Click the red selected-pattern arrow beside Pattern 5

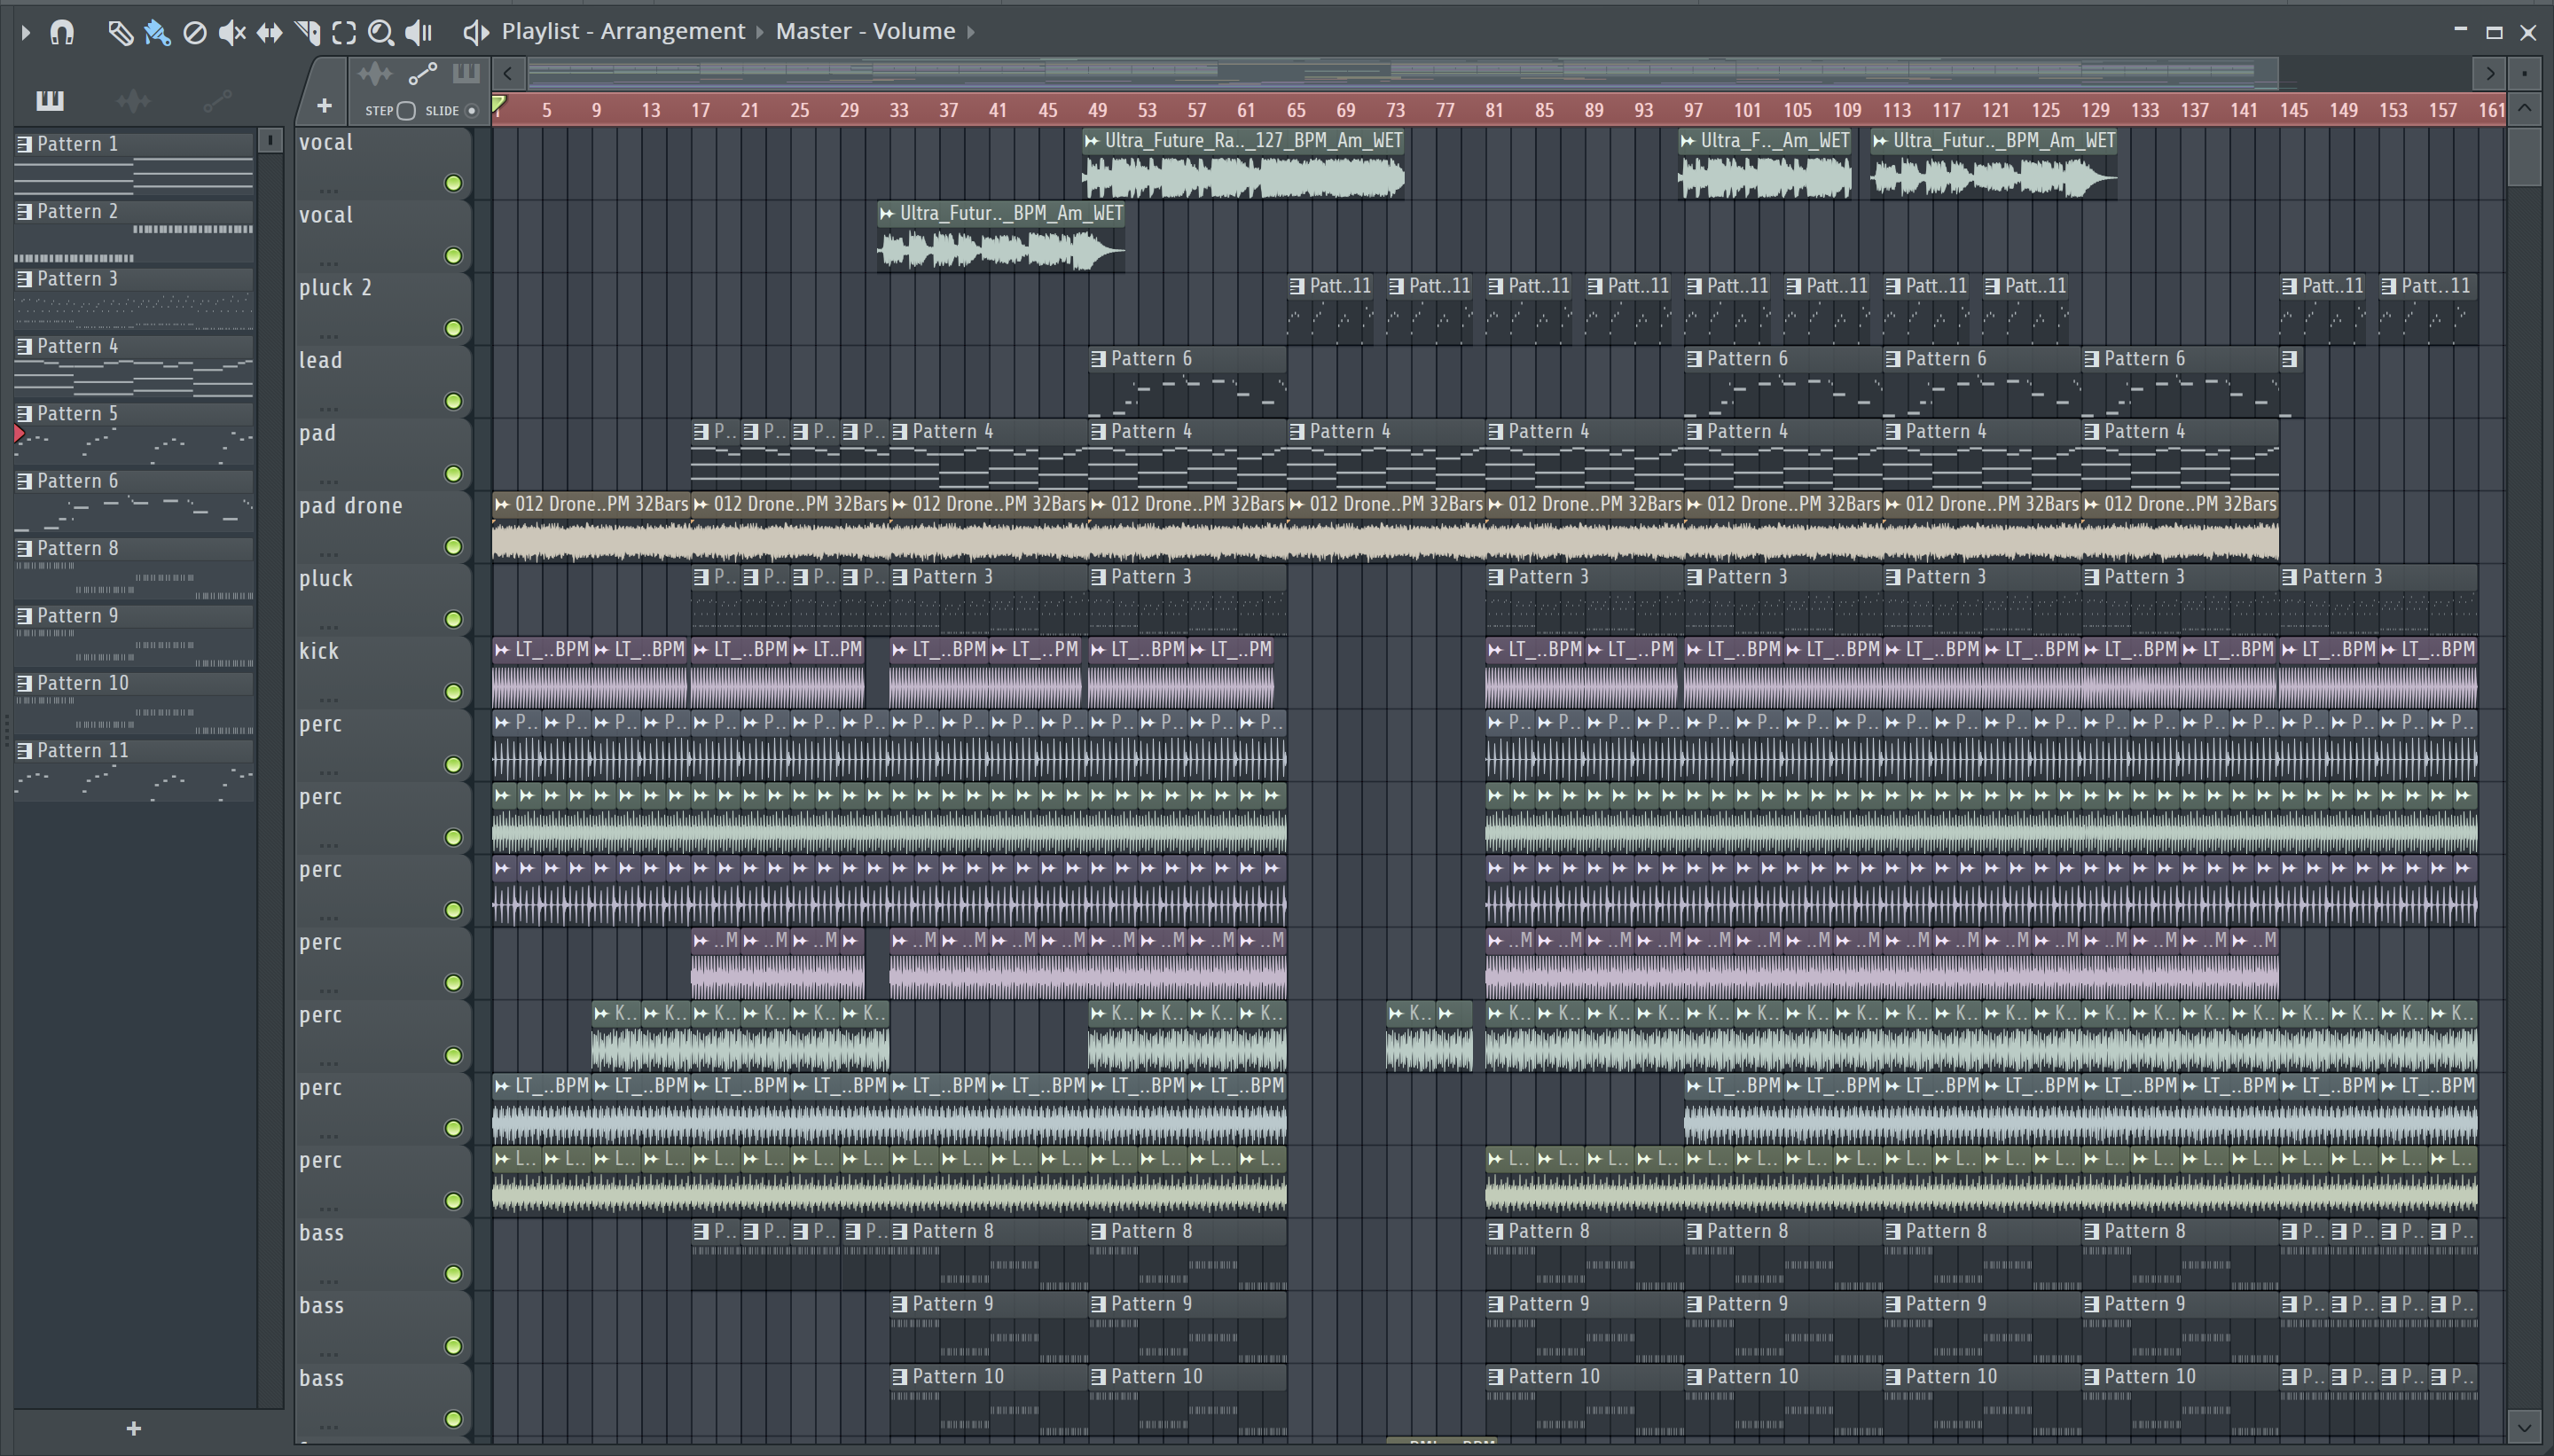coord(19,434)
